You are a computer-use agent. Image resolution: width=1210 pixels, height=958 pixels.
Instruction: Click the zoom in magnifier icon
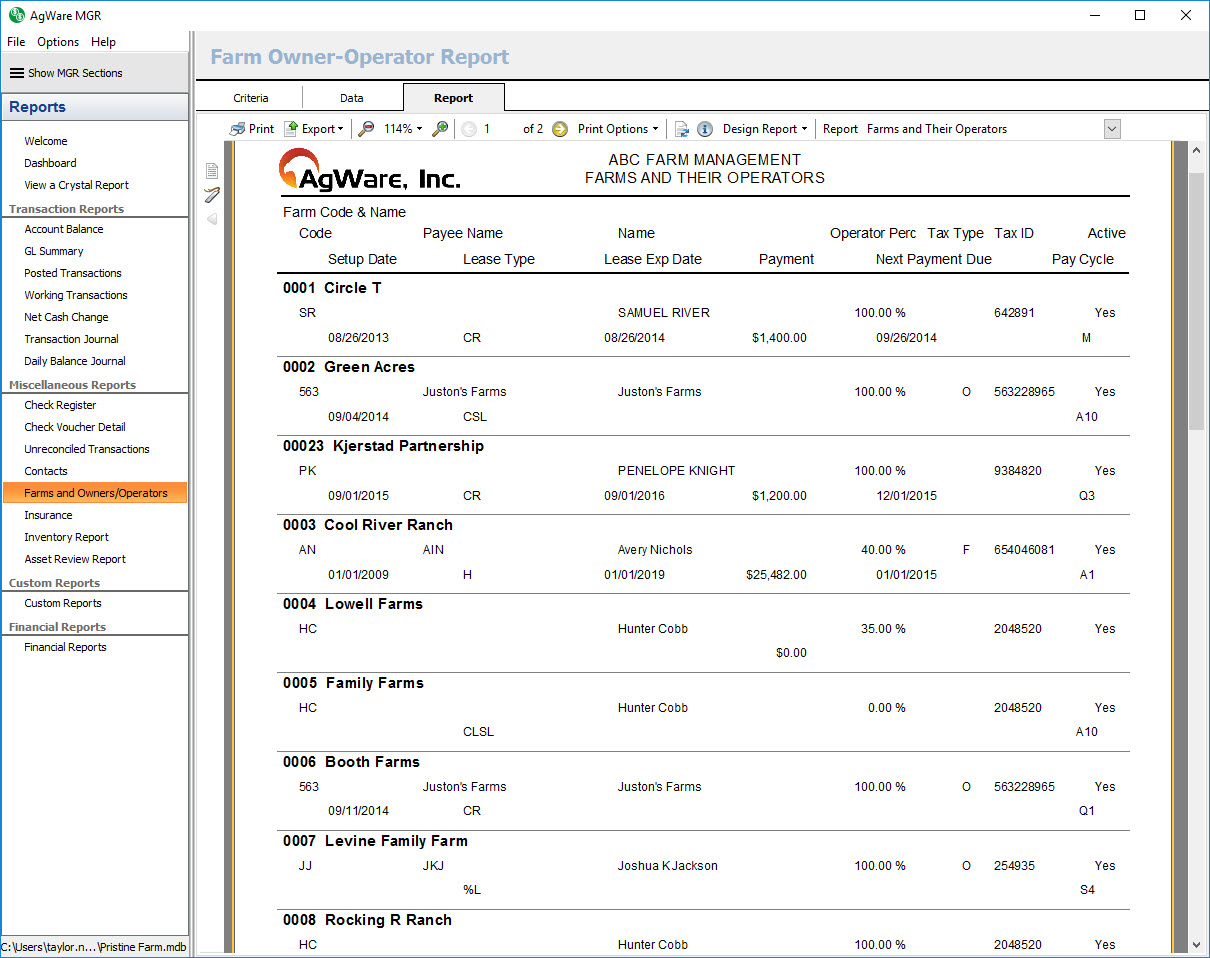point(440,129)
